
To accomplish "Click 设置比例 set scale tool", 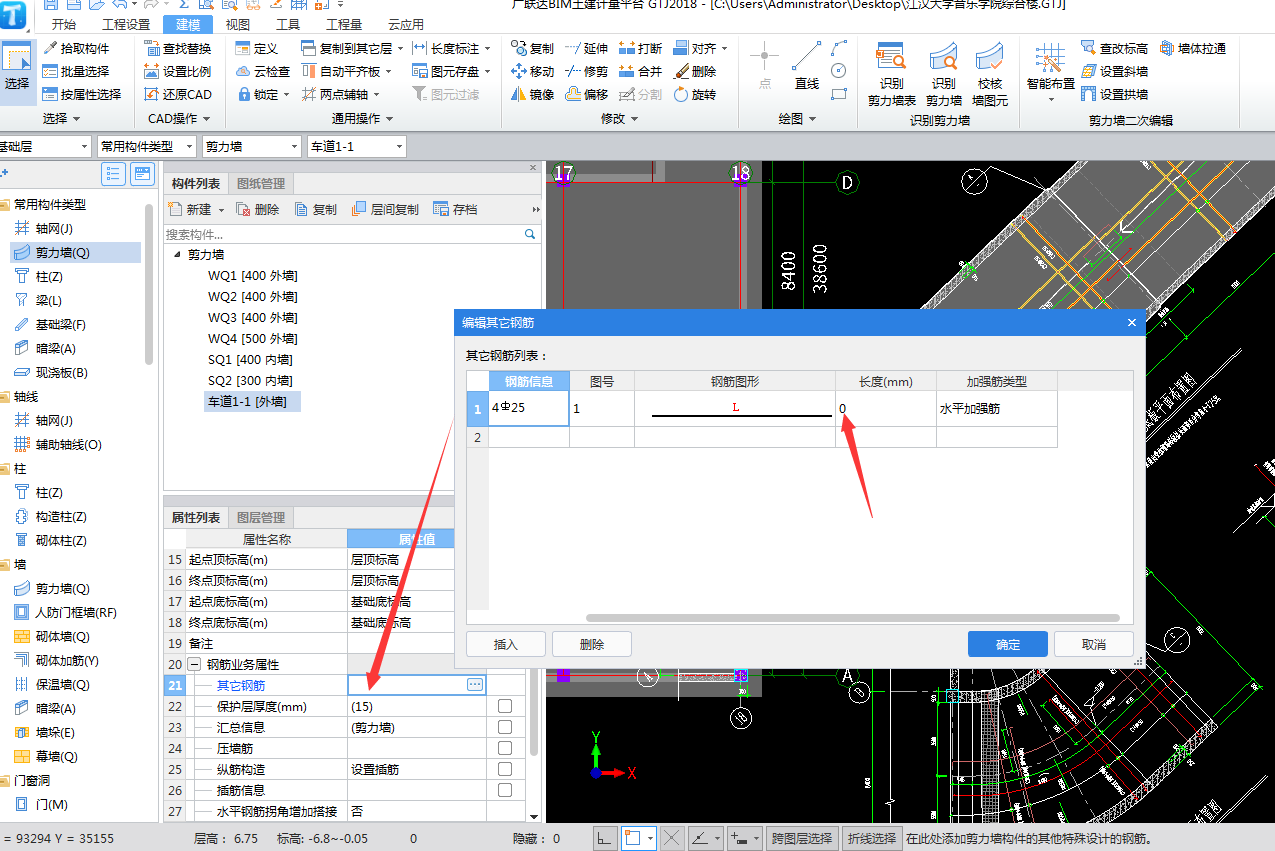I will [178, 71].
